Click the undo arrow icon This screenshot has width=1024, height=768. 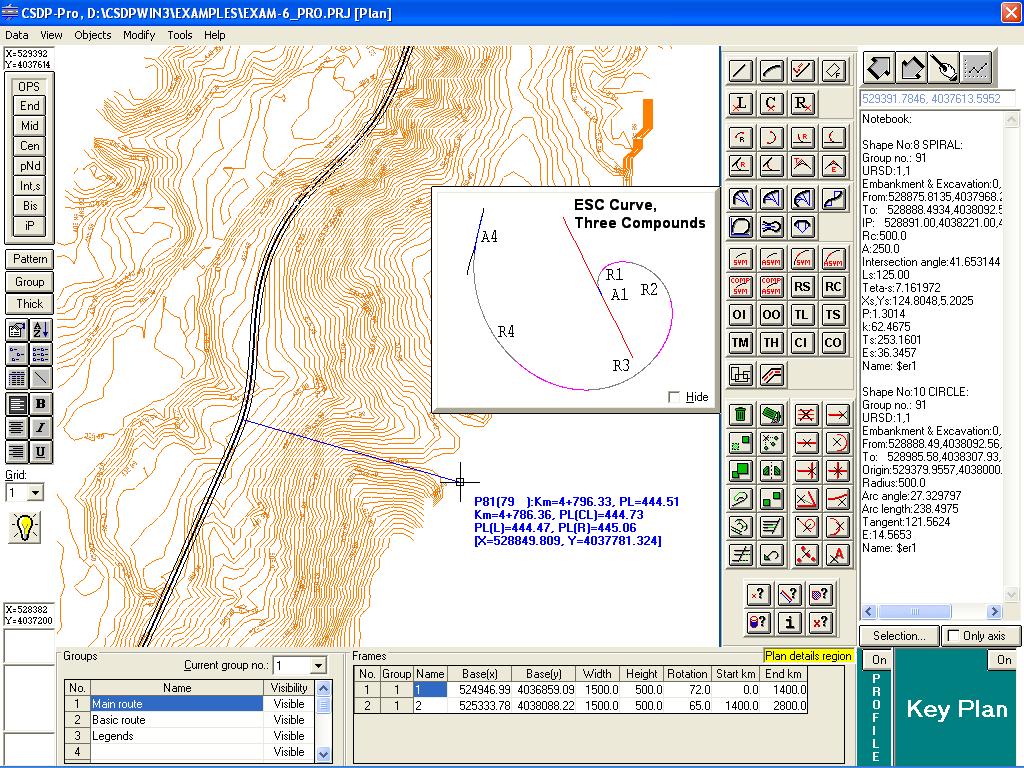point(772,554)
